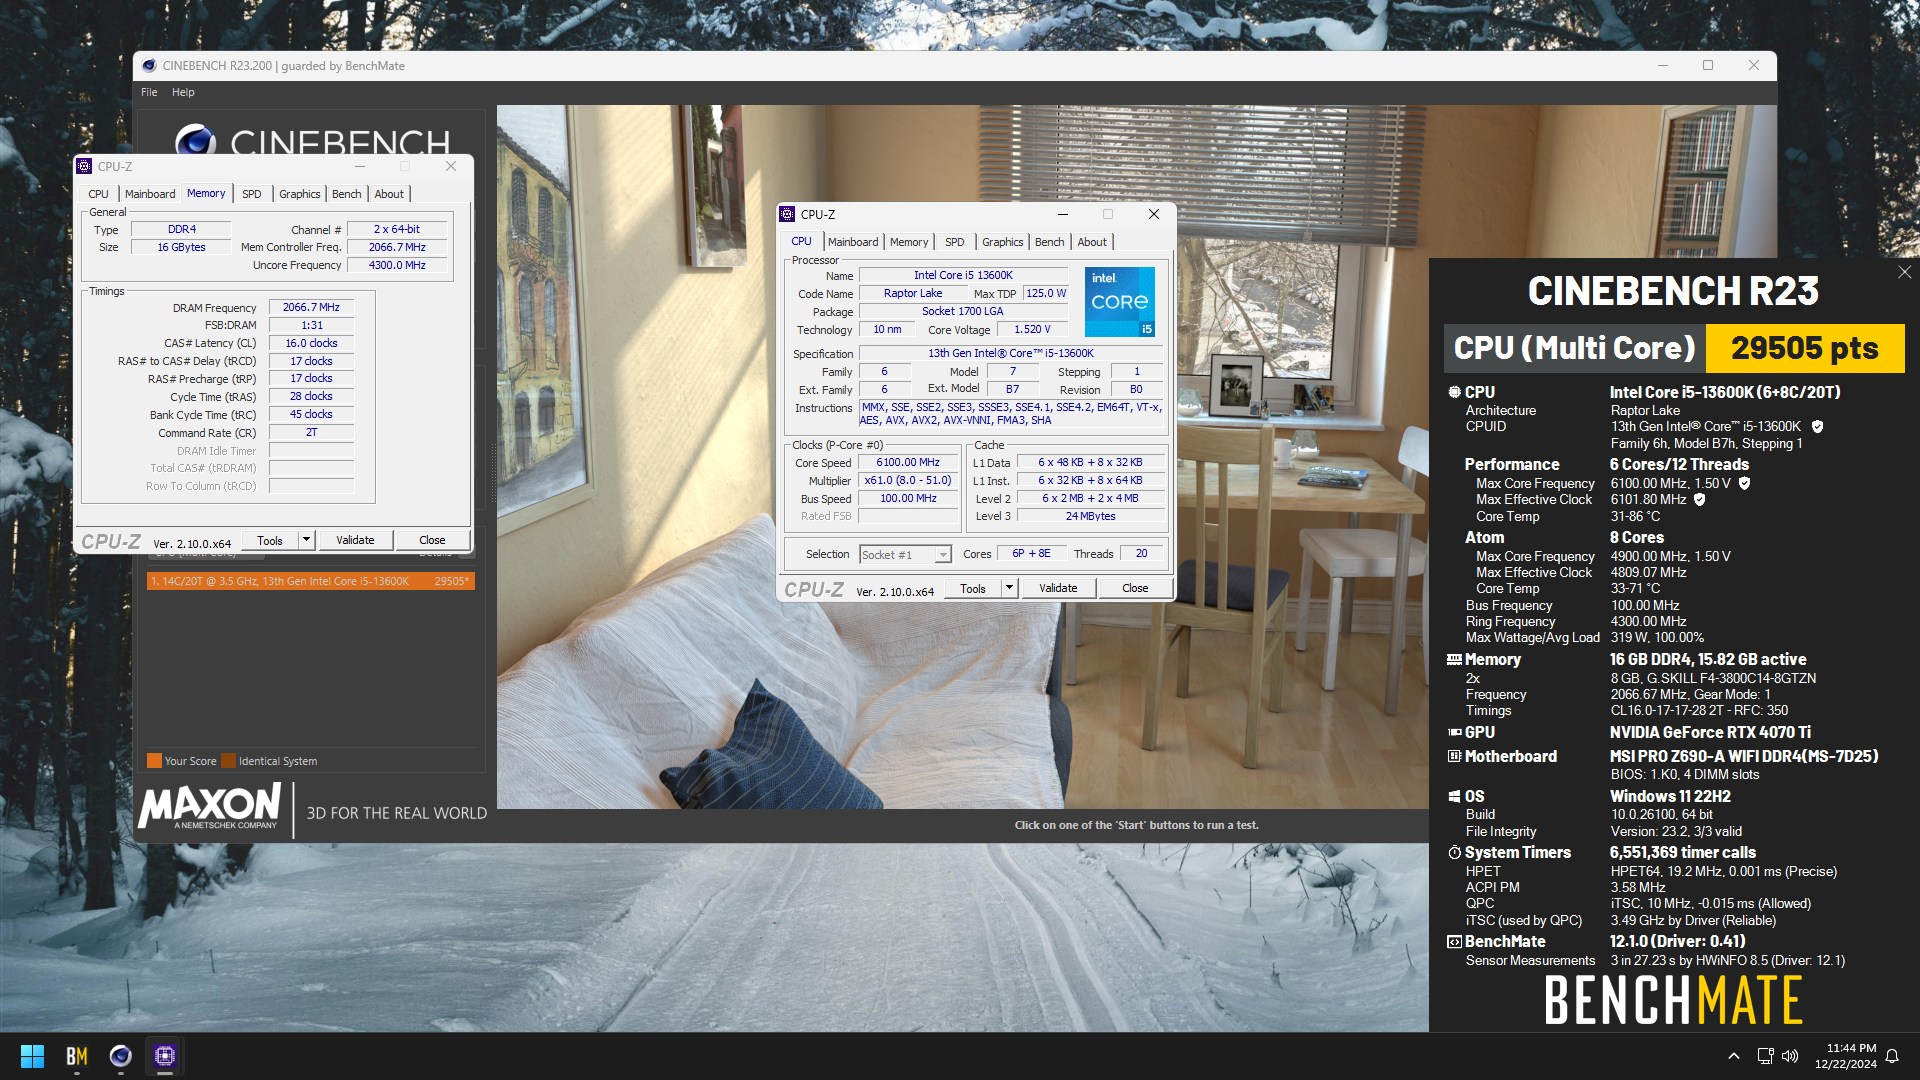Open Bench tab in memory CPU-Z window

coord(347,194)
